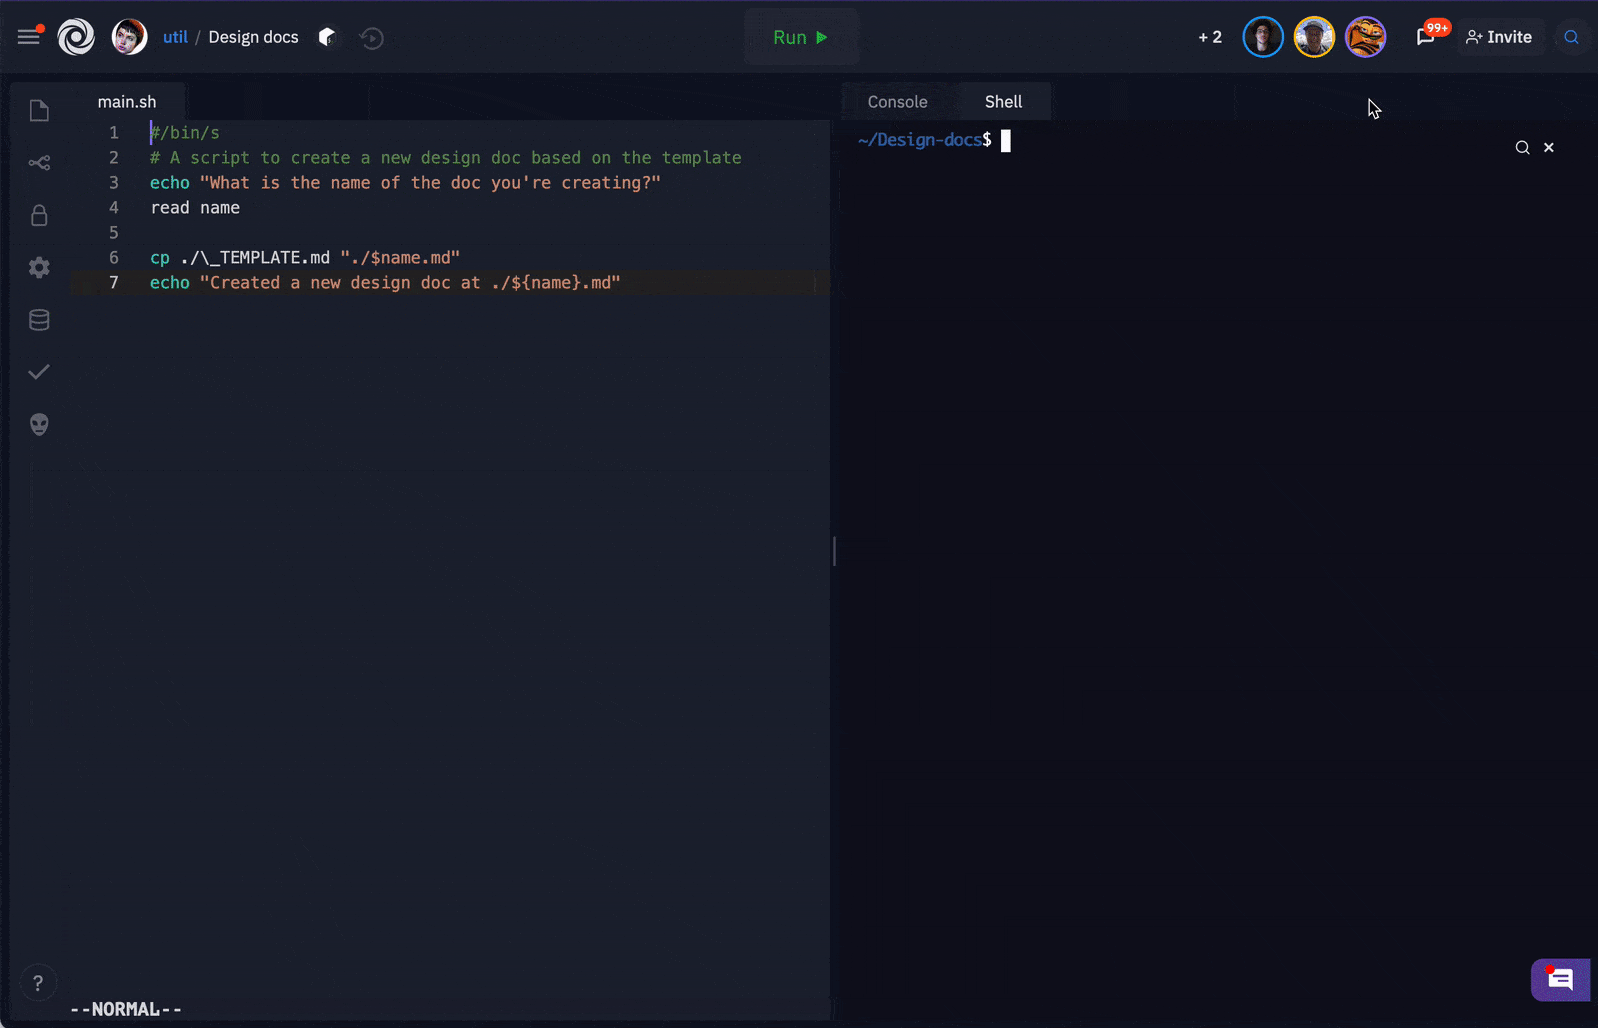Click the Replit logo icon
This screenshot has width=1598, height=1028.
pos(76,37)
